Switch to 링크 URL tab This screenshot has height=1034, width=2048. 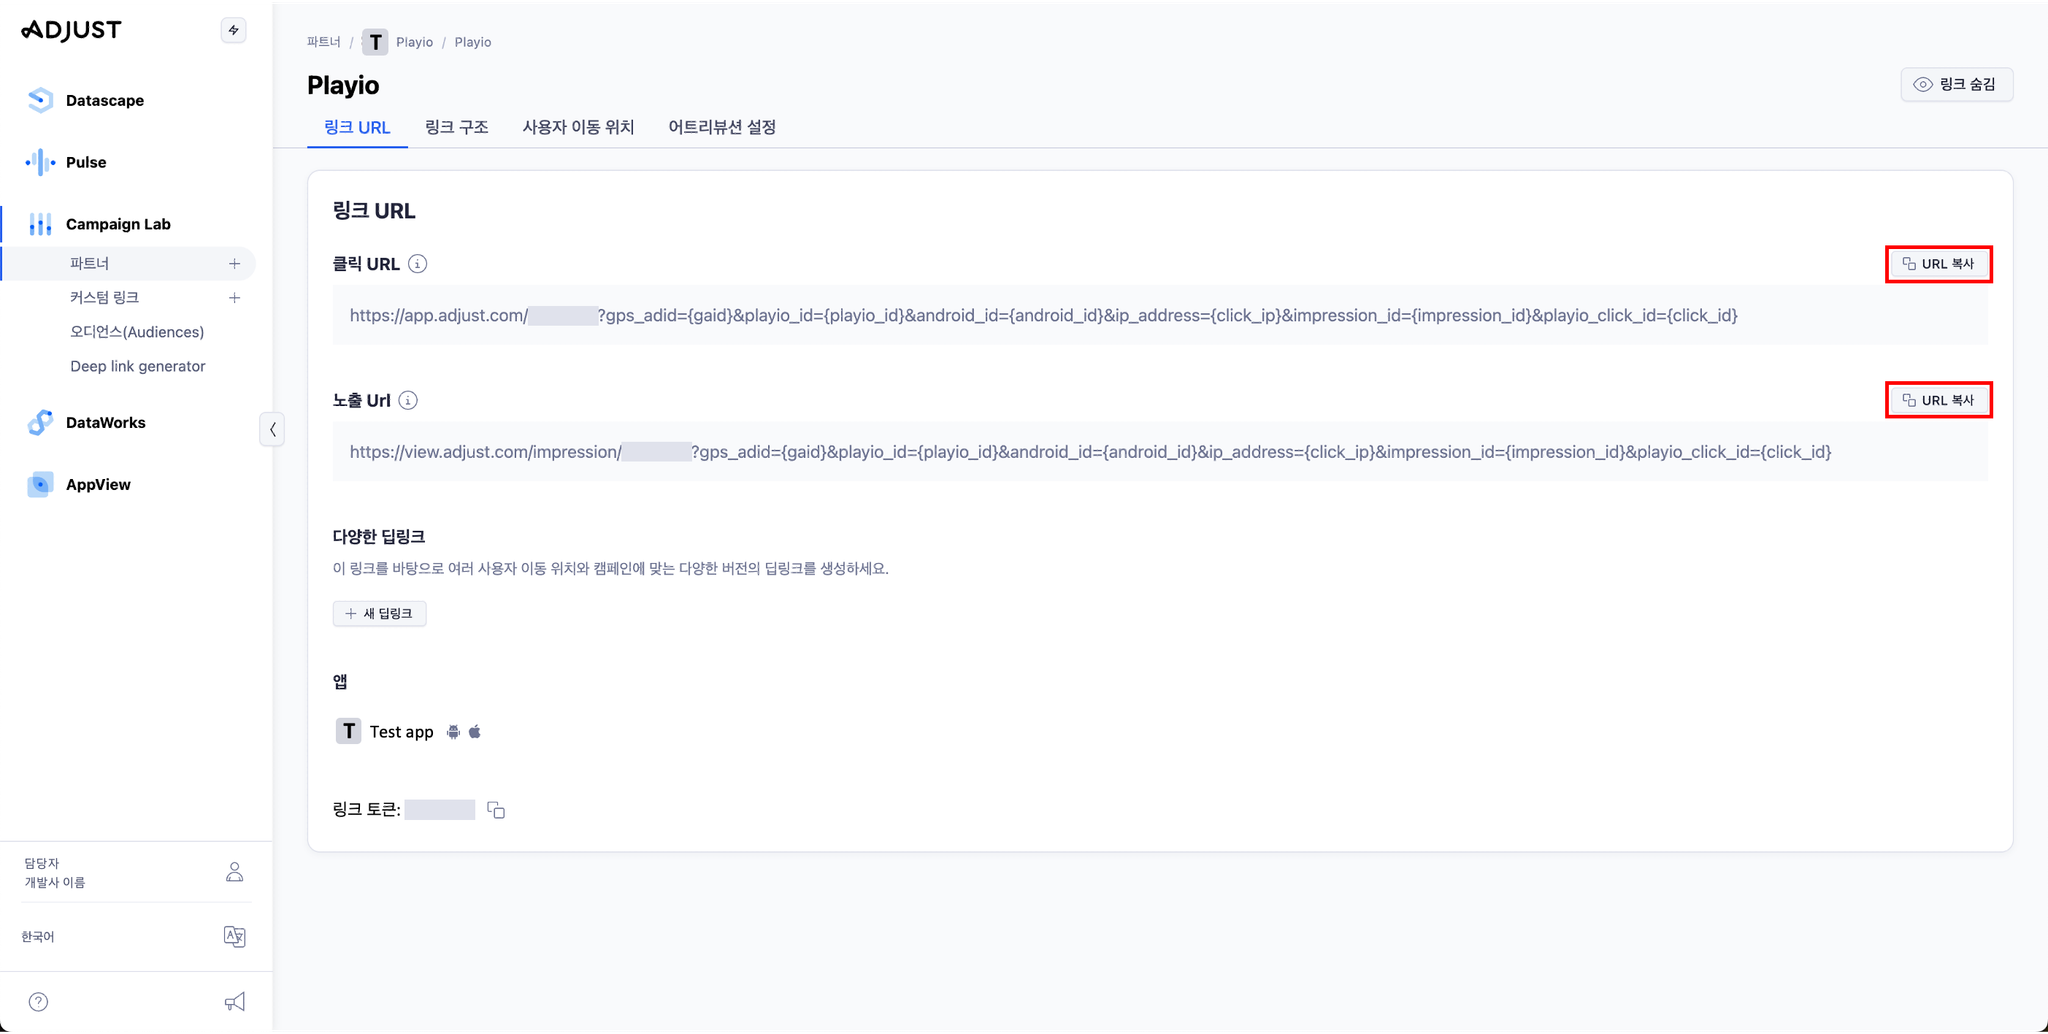(x=357, y=127)
